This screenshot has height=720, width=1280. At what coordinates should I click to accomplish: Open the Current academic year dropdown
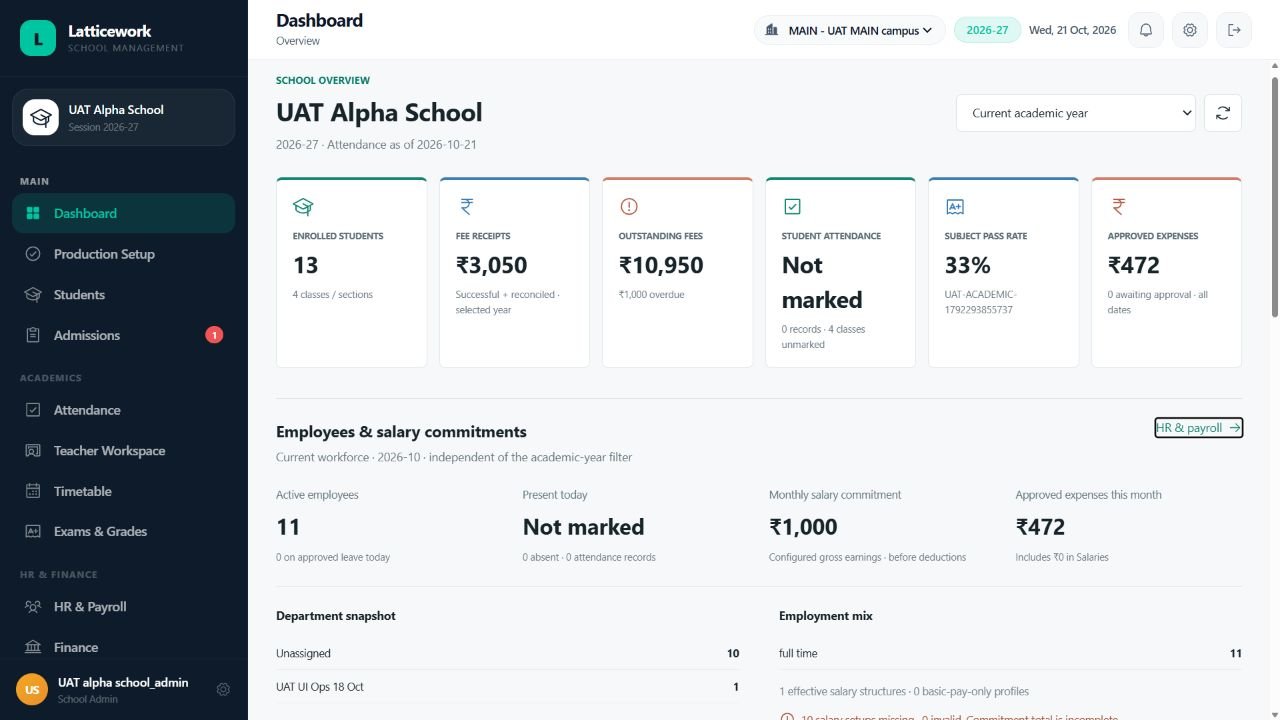tap(1076, 113)
